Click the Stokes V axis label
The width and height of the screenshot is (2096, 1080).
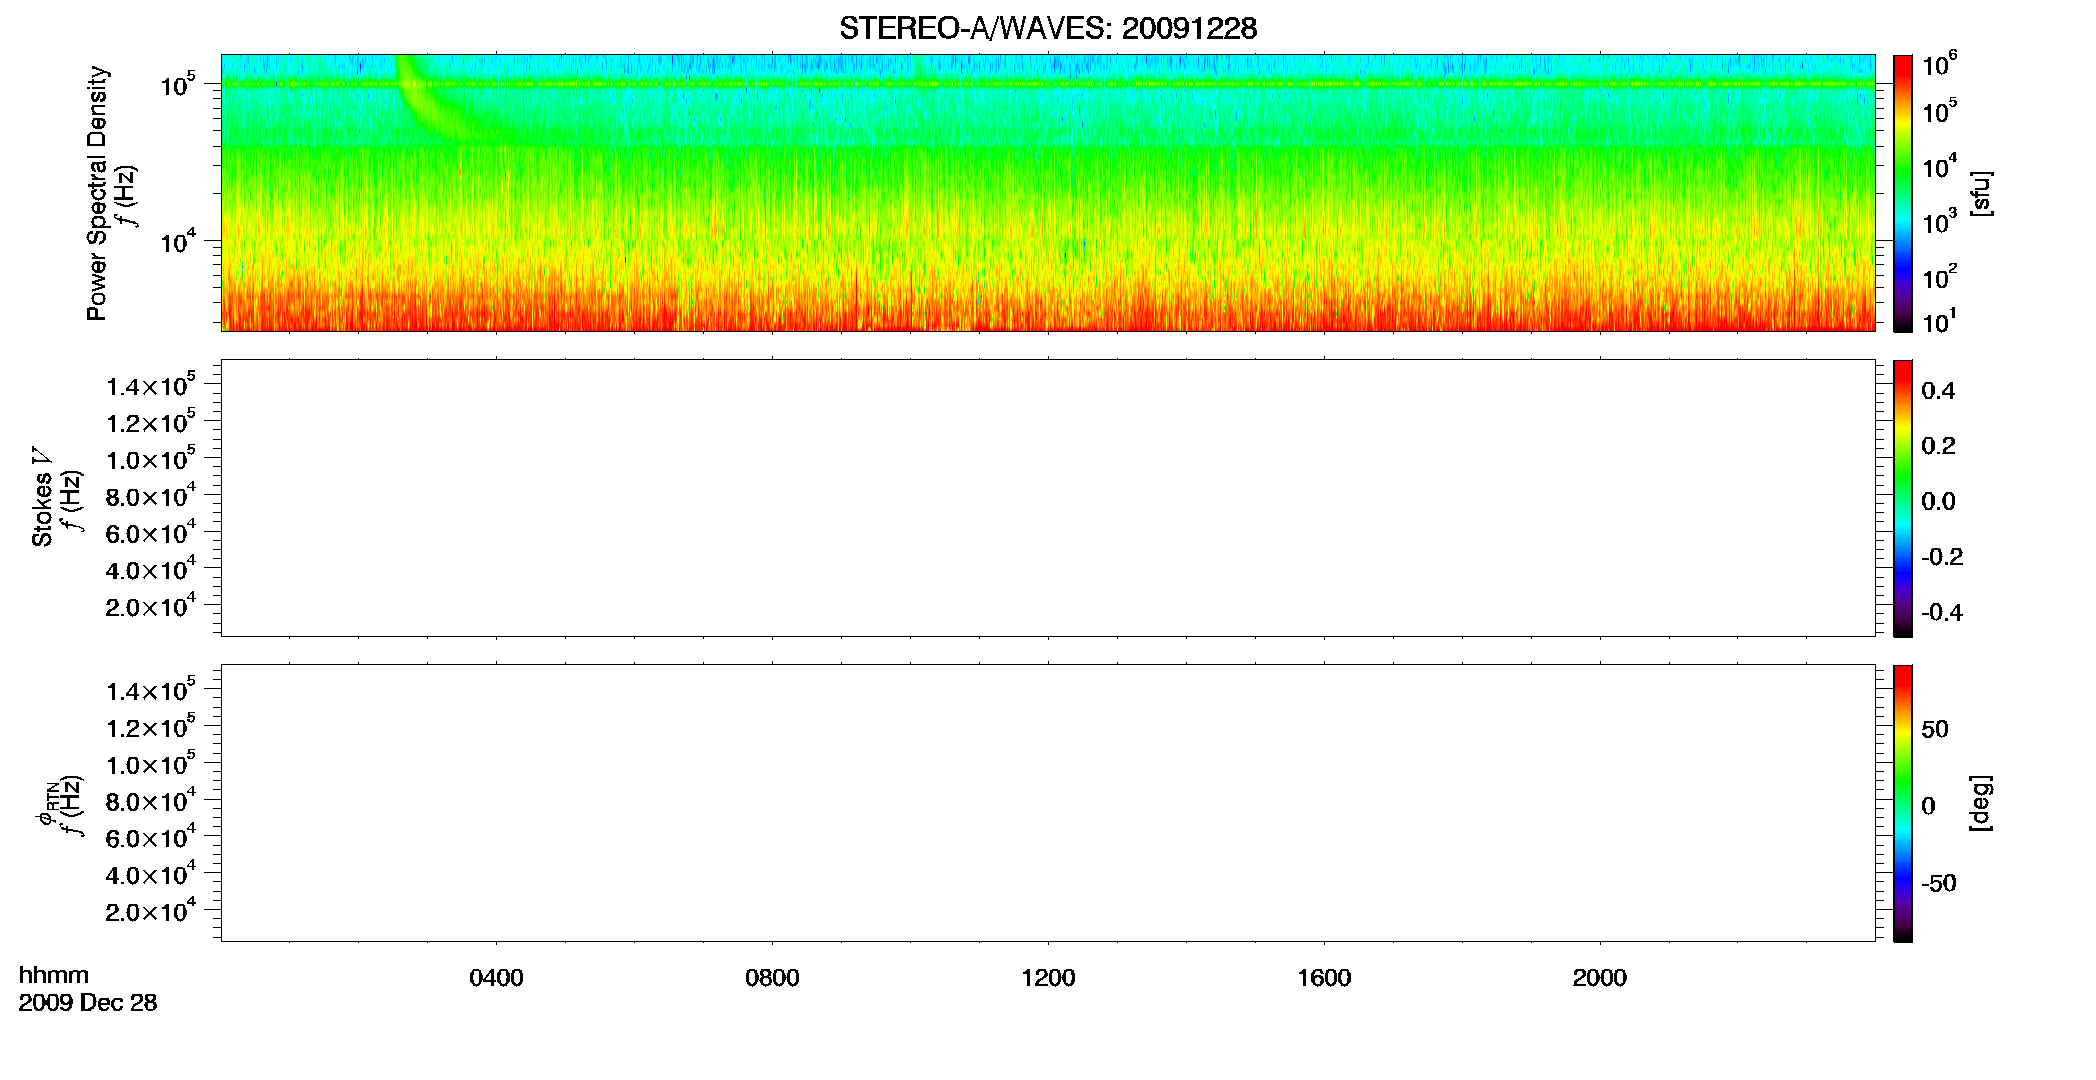(x=42, y=497)
